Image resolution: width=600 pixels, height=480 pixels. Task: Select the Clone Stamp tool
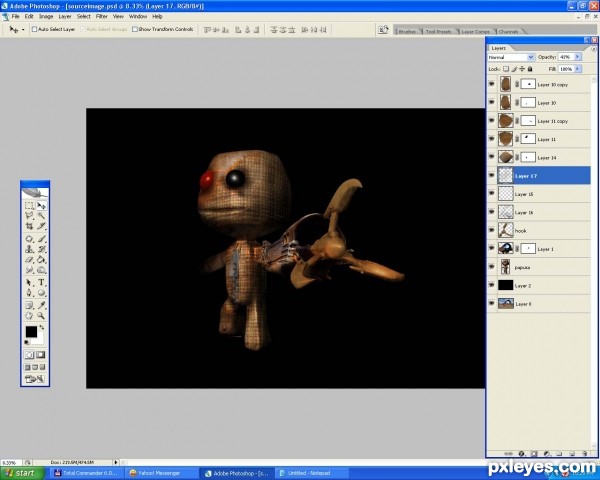click(x=29, y=249)
